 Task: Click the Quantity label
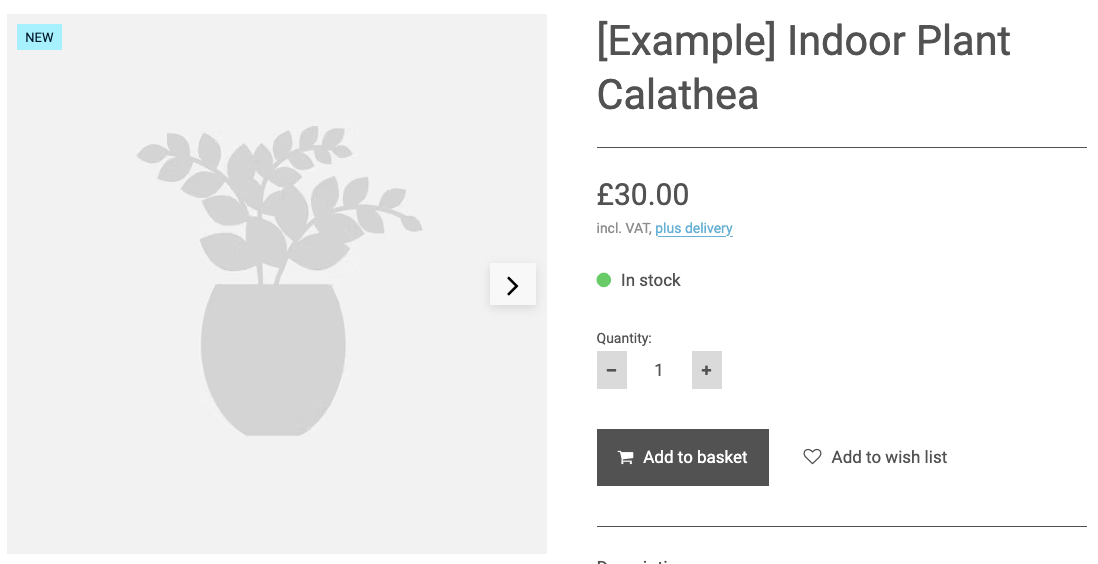[x=624, y=338]
